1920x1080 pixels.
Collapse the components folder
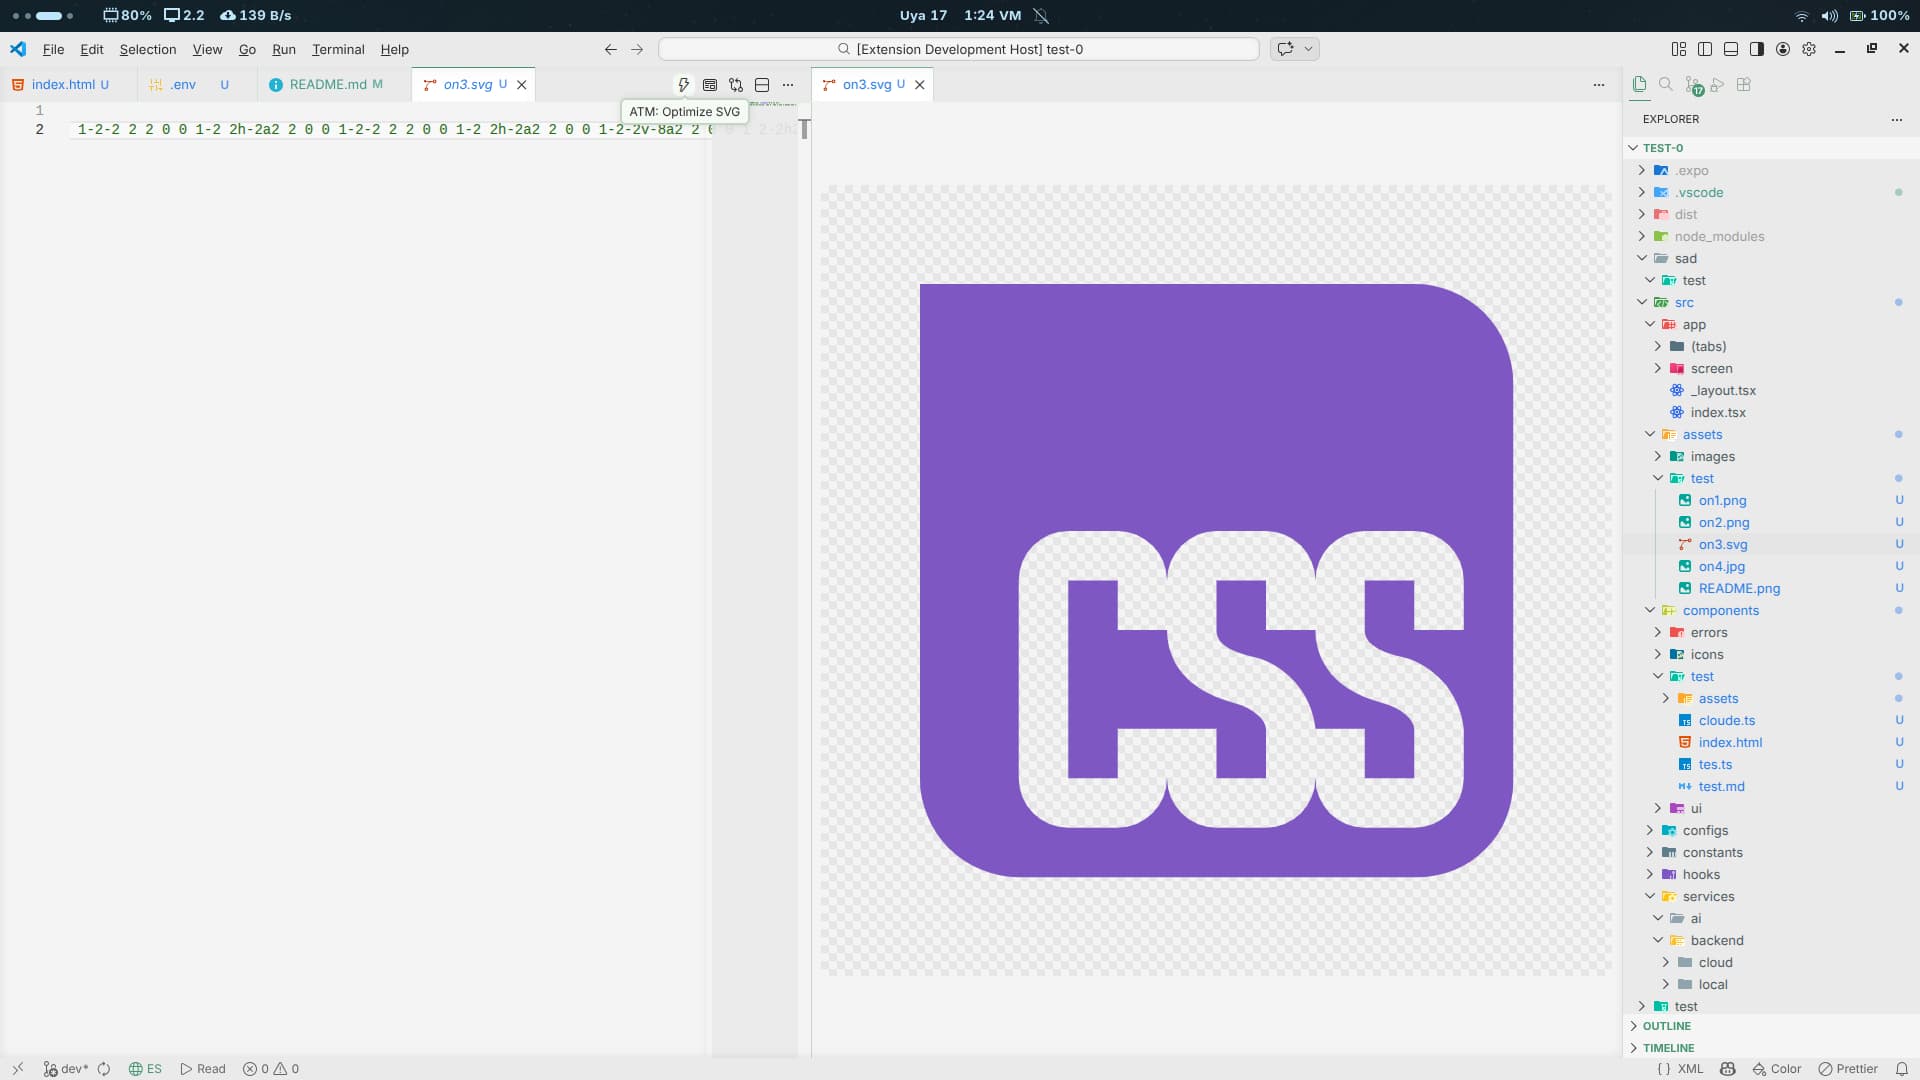pos(1720,610)
